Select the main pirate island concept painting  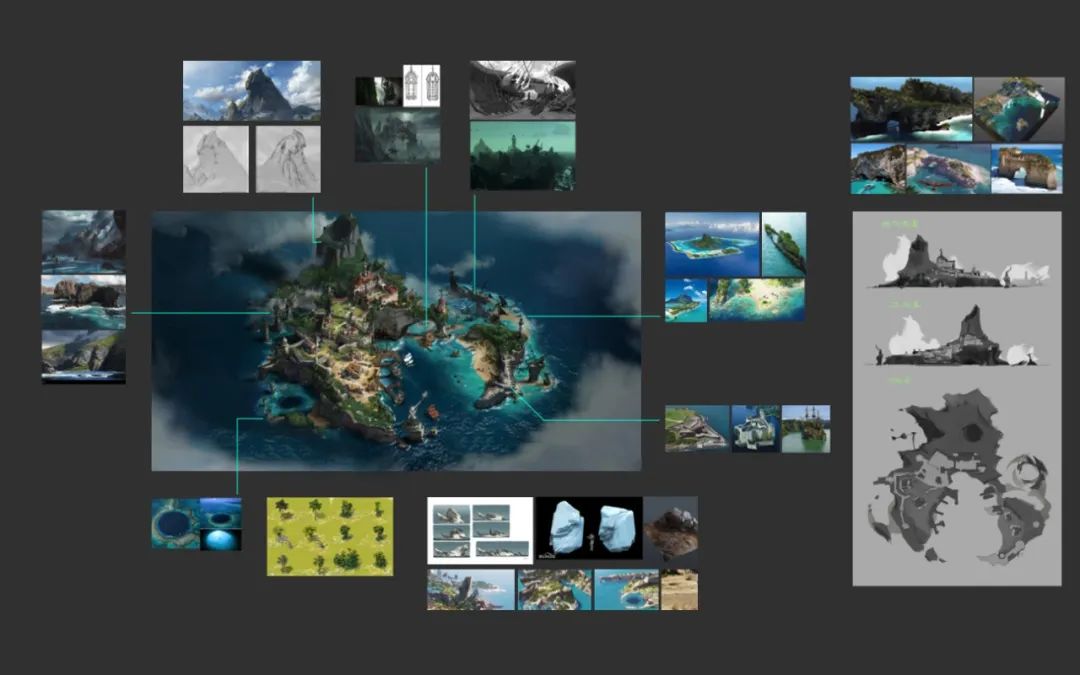coord(396,341)
